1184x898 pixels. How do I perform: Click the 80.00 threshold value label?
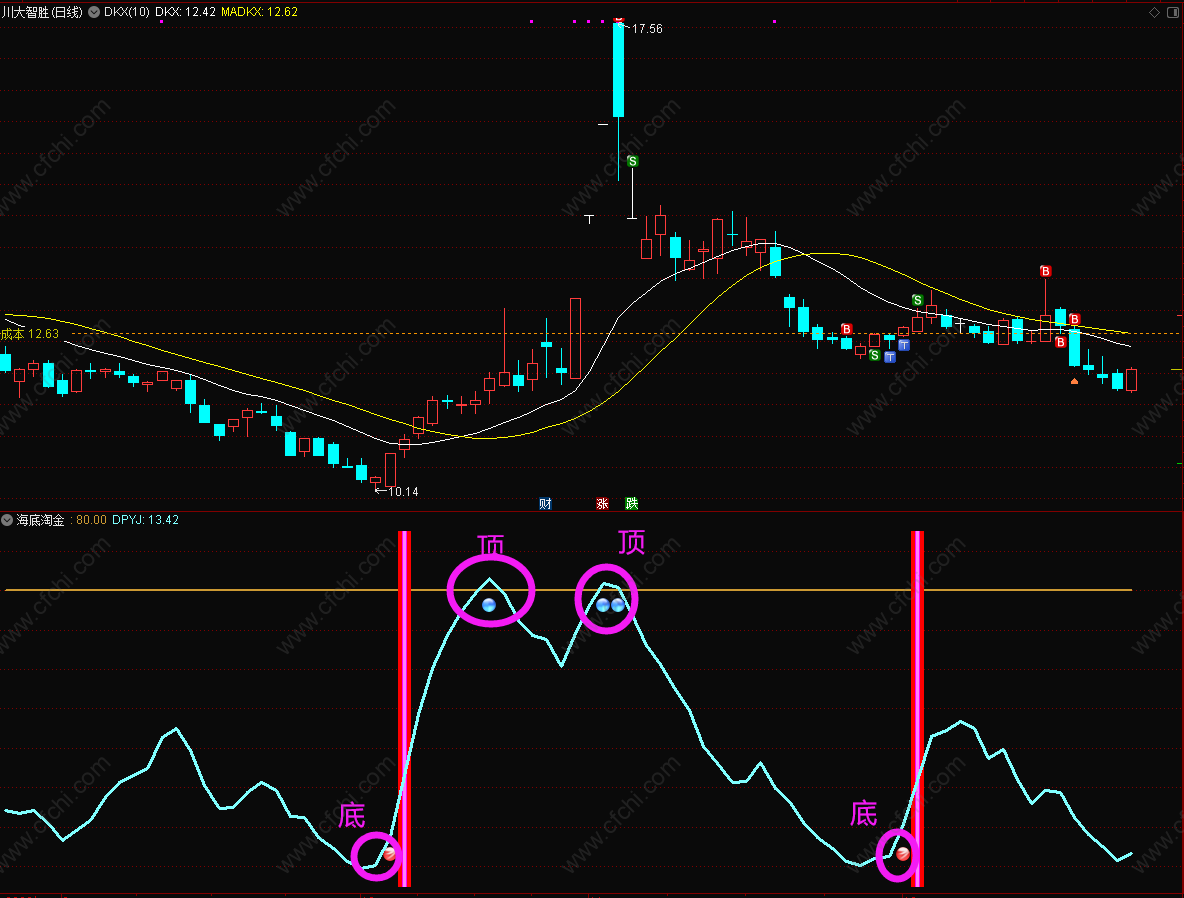91,520
